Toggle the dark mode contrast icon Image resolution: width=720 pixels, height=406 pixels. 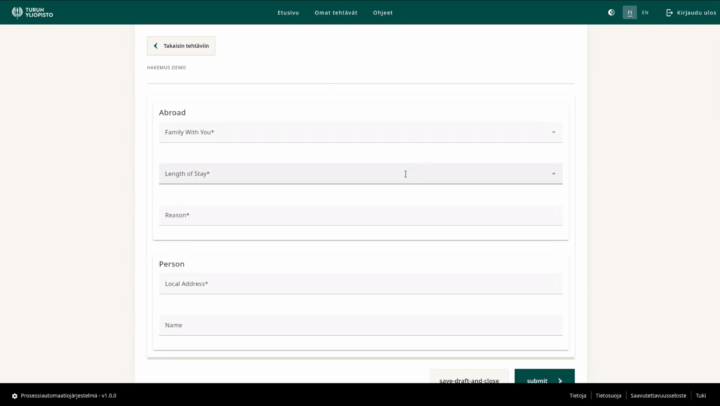(611, 13)
